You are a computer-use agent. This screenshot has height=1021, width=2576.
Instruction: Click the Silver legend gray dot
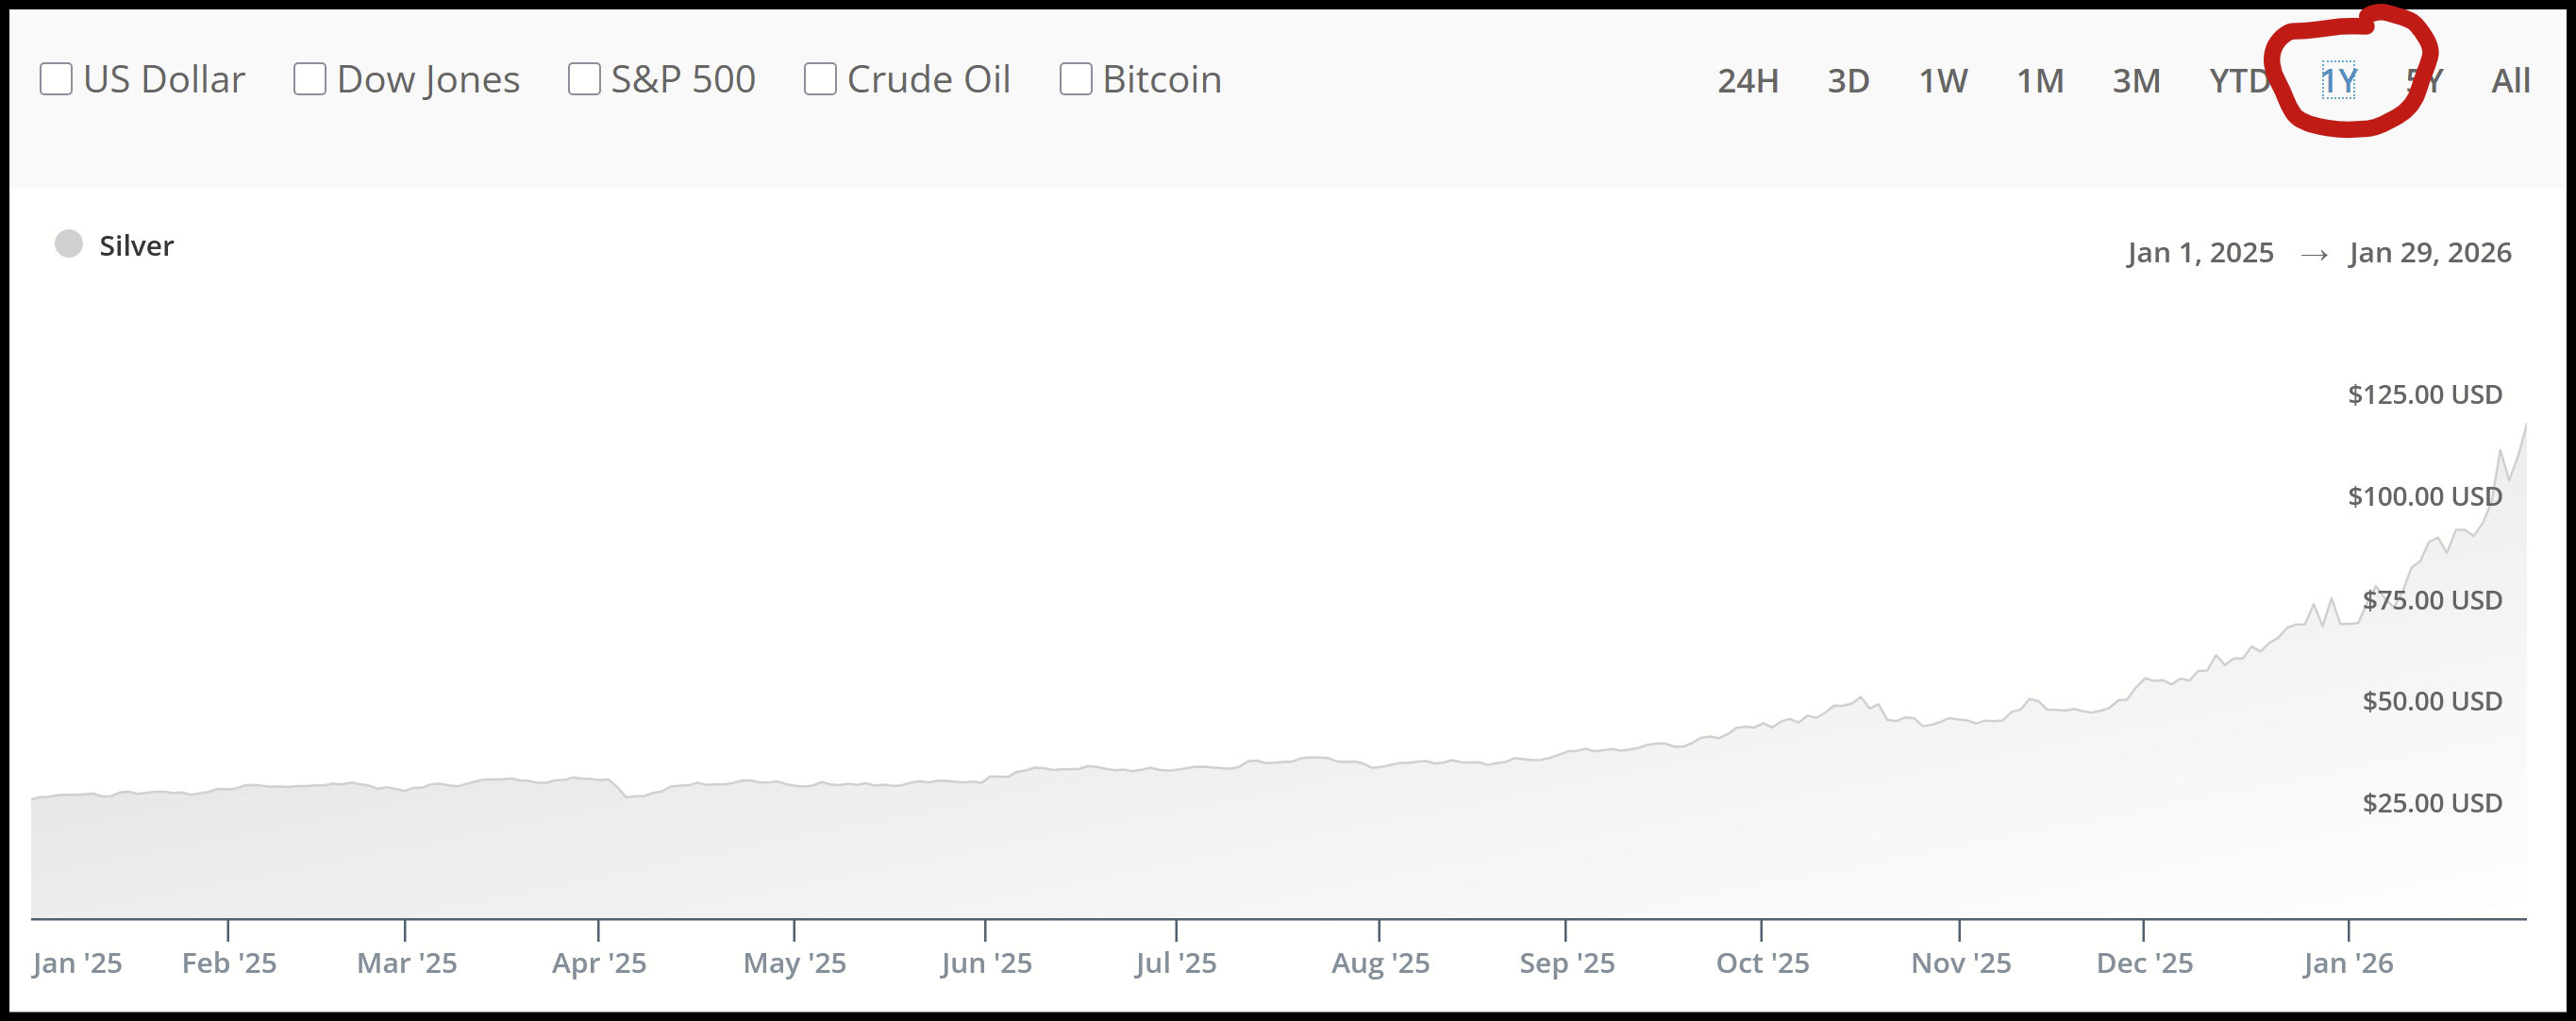(69, 244)
